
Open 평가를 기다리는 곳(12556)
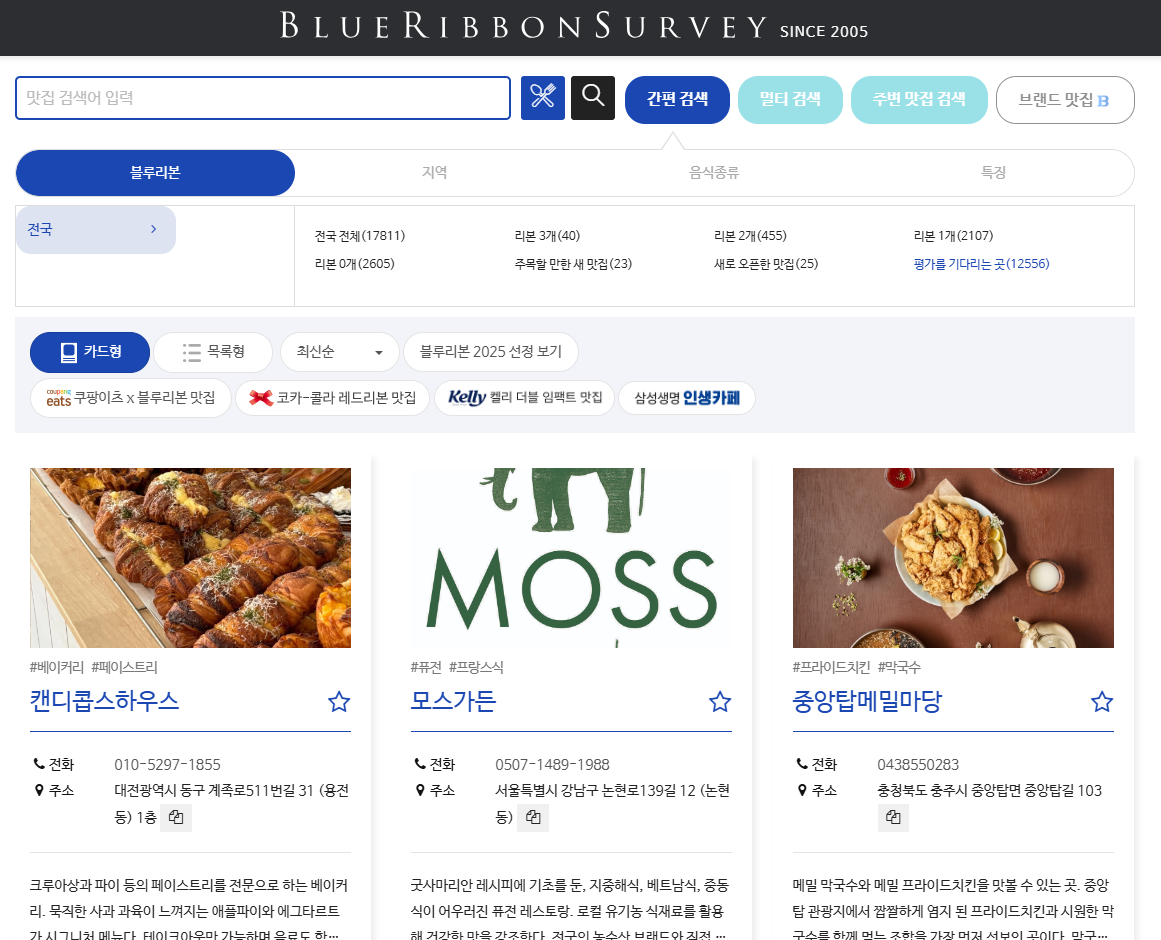(981, 264)
